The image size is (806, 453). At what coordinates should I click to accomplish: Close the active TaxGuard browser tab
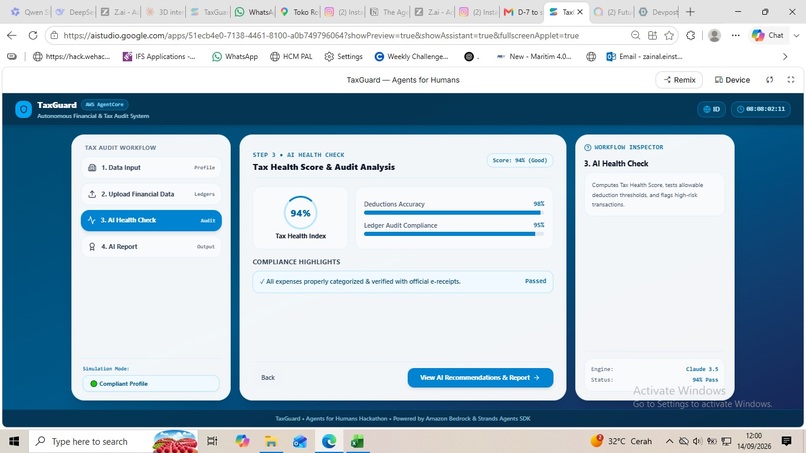coord(580,12)
